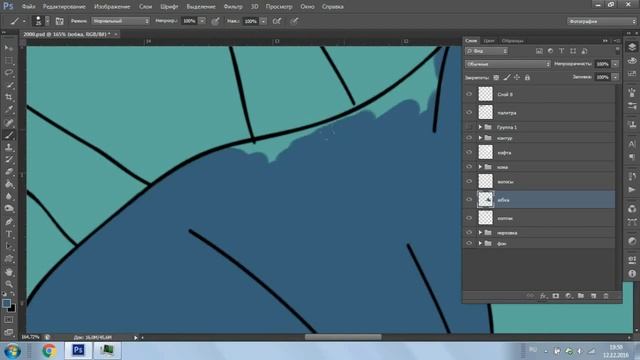Image resolution: width=640 pixels, height=360 pixels.
Task: Expand the 'Группа 1' group
Action: [480, 127]
